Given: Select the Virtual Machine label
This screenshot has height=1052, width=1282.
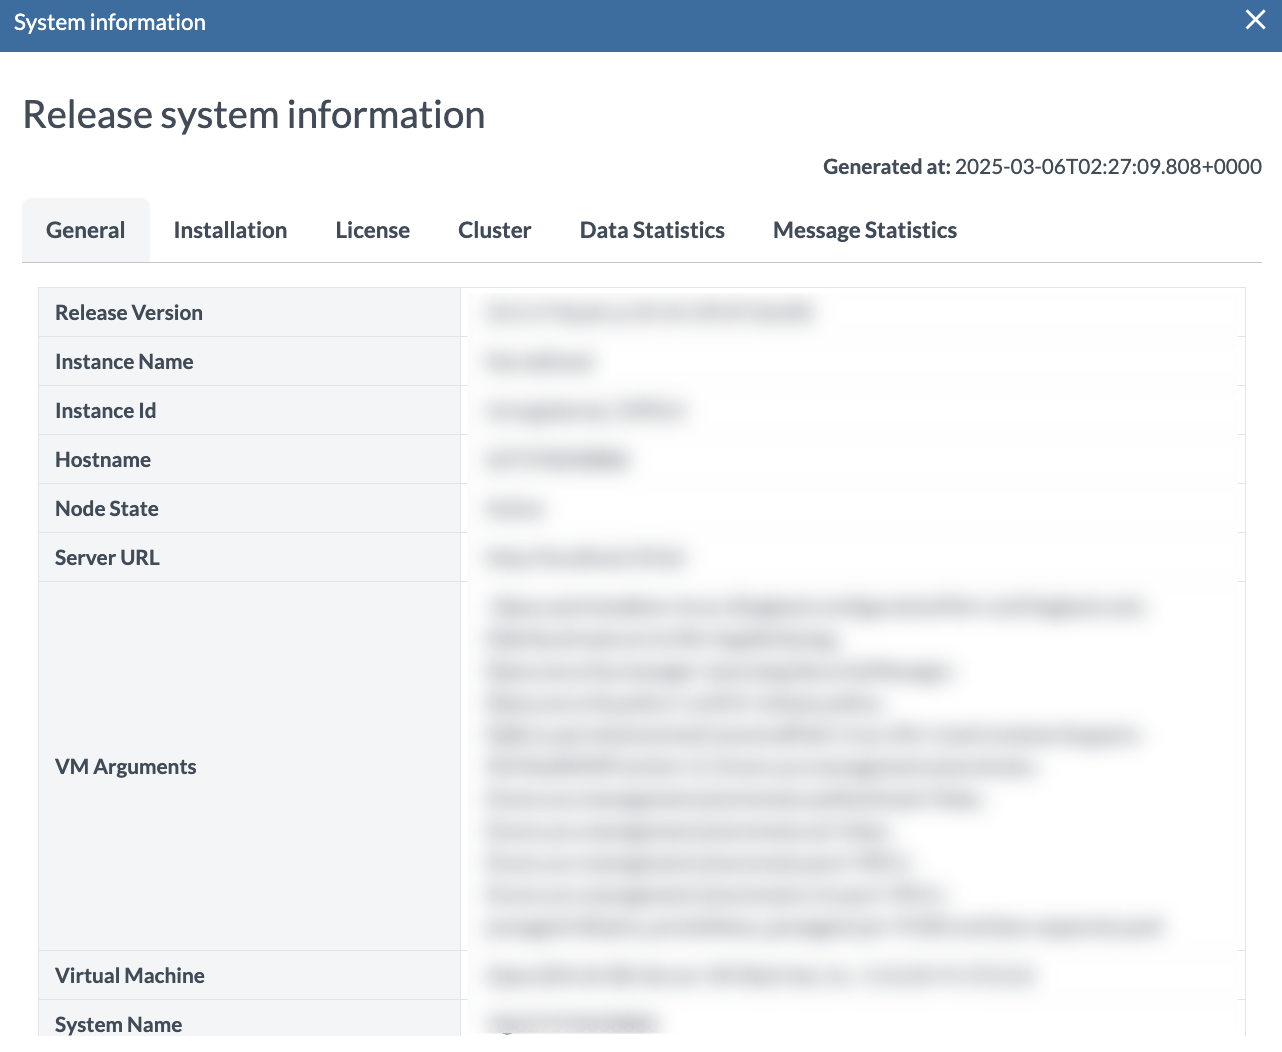Looking at the screenshot, I should tap(130, 976).
